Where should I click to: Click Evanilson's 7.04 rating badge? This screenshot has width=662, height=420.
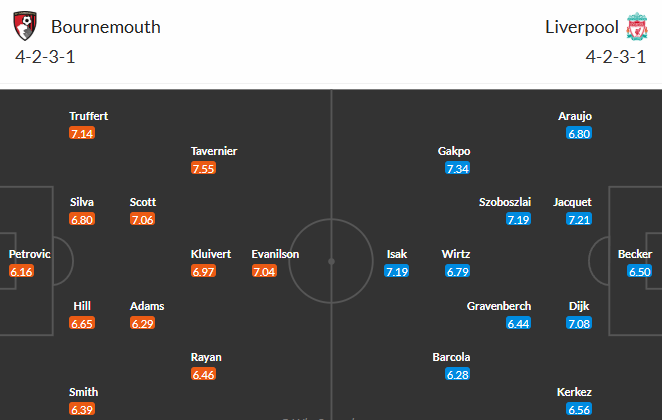point(264,271)
